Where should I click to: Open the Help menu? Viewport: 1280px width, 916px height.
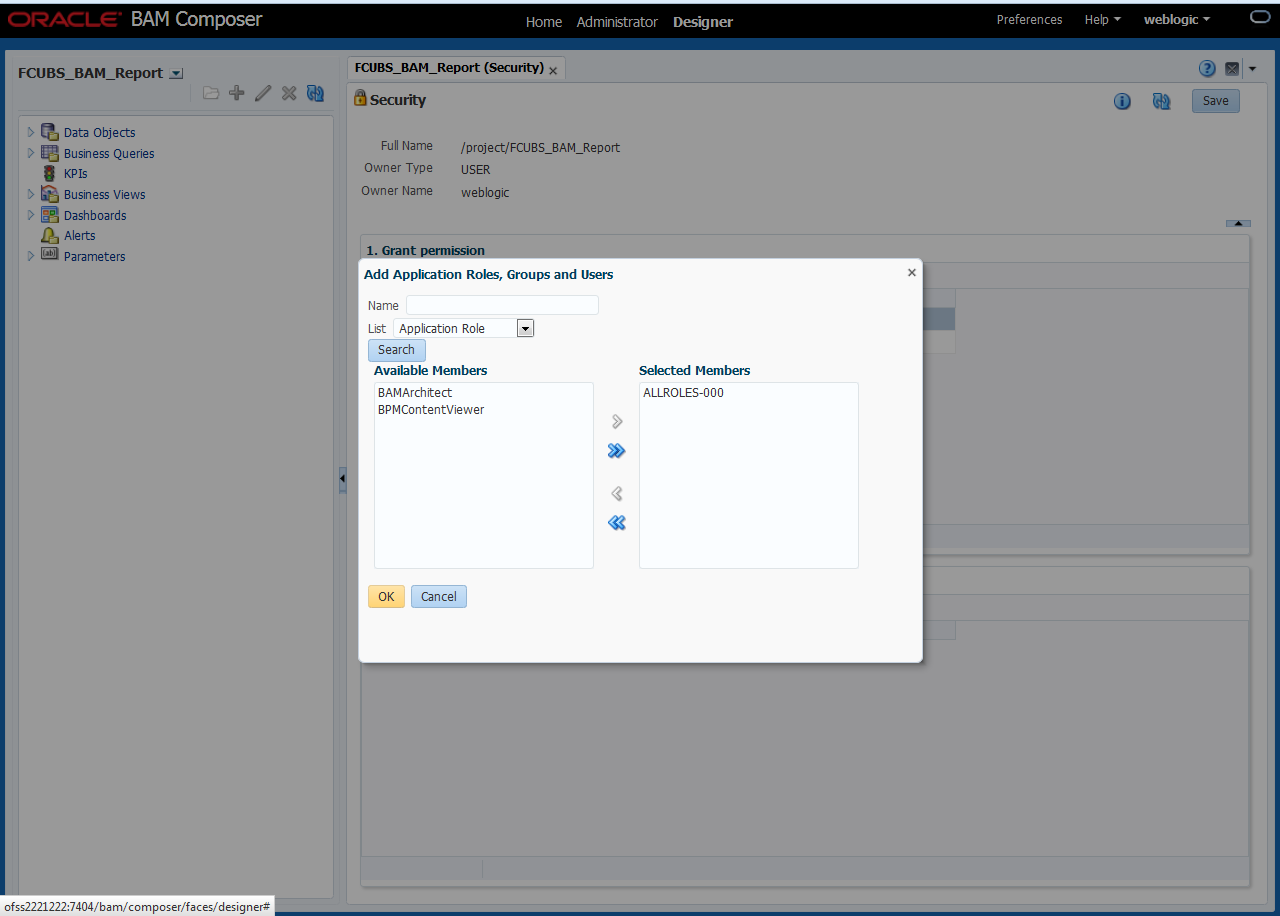click(1102, 19)
